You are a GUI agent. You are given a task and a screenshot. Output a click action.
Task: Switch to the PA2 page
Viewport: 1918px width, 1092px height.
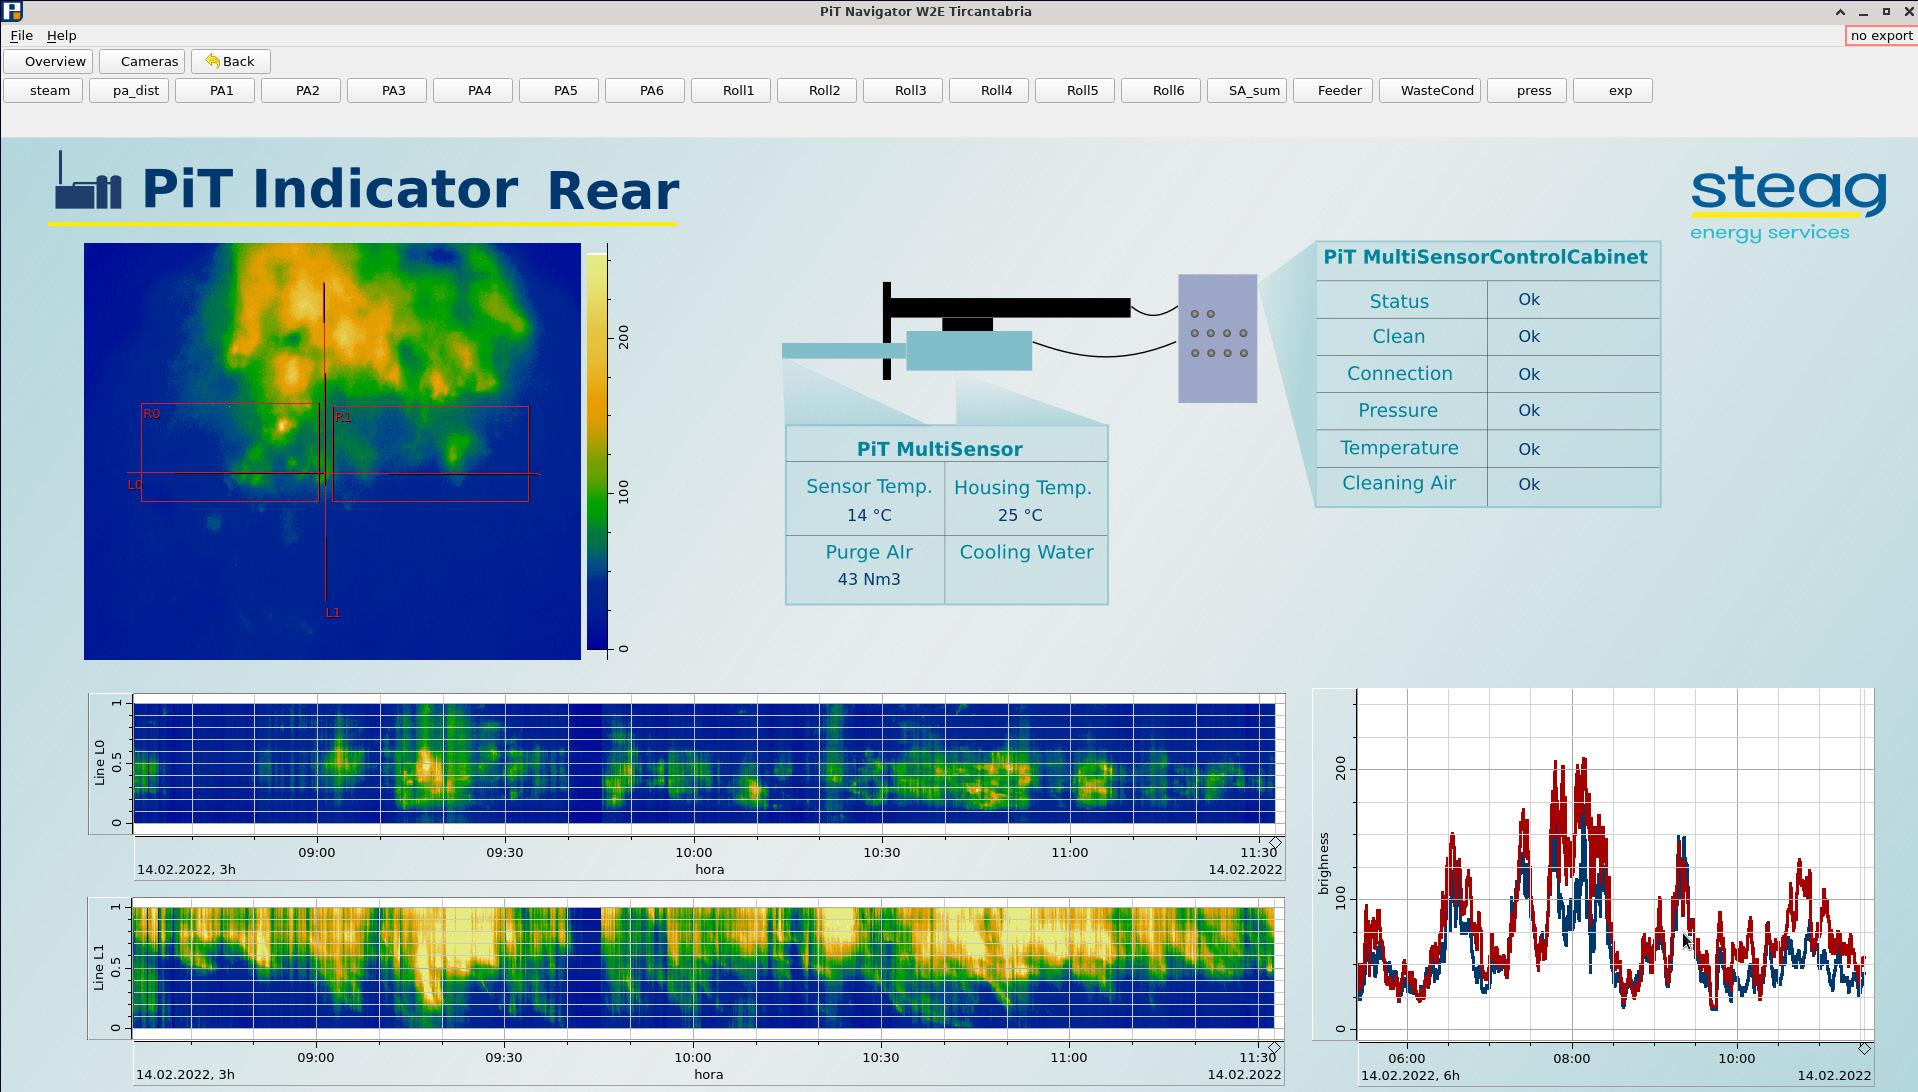(x=301, y=91)
